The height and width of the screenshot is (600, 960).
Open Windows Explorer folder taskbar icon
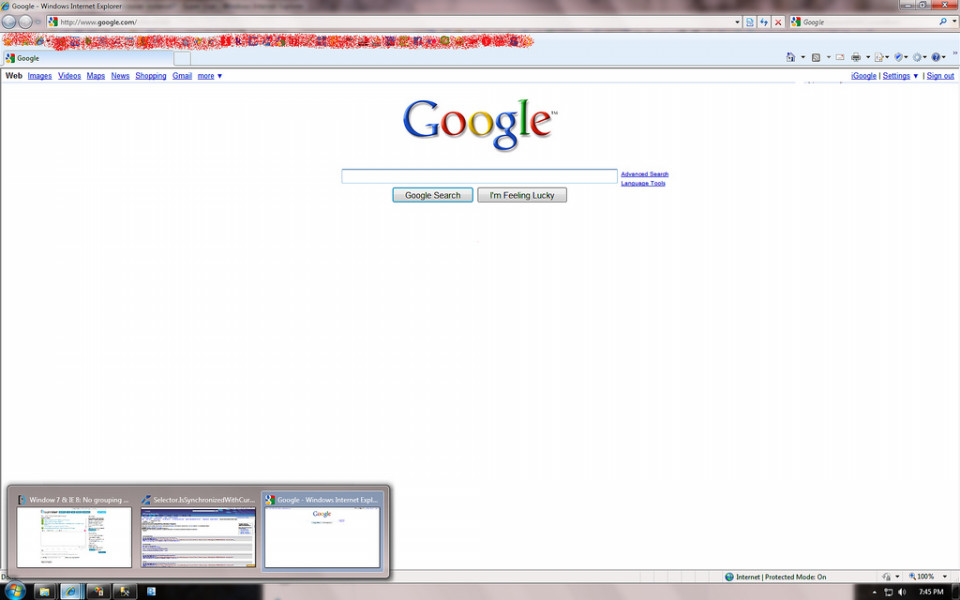[x=44, y=591]
